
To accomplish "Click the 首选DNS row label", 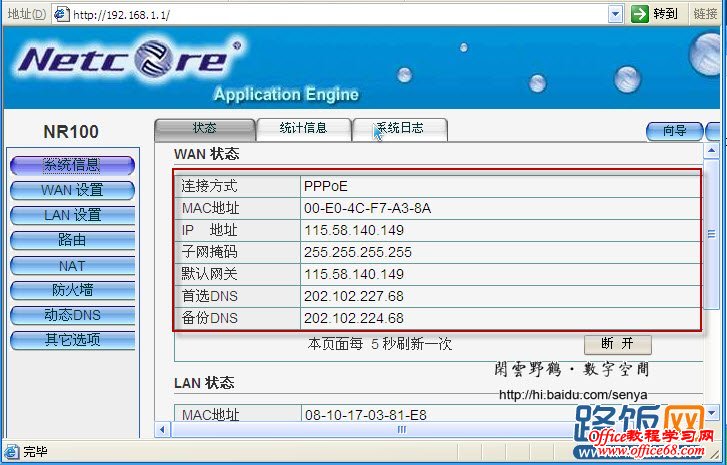I will coord(209,296).
